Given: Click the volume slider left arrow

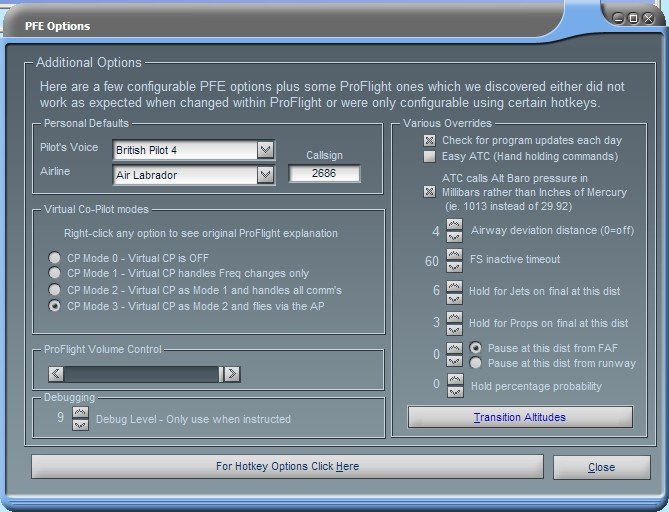Looking at the screenshot, I should point(56,374).
